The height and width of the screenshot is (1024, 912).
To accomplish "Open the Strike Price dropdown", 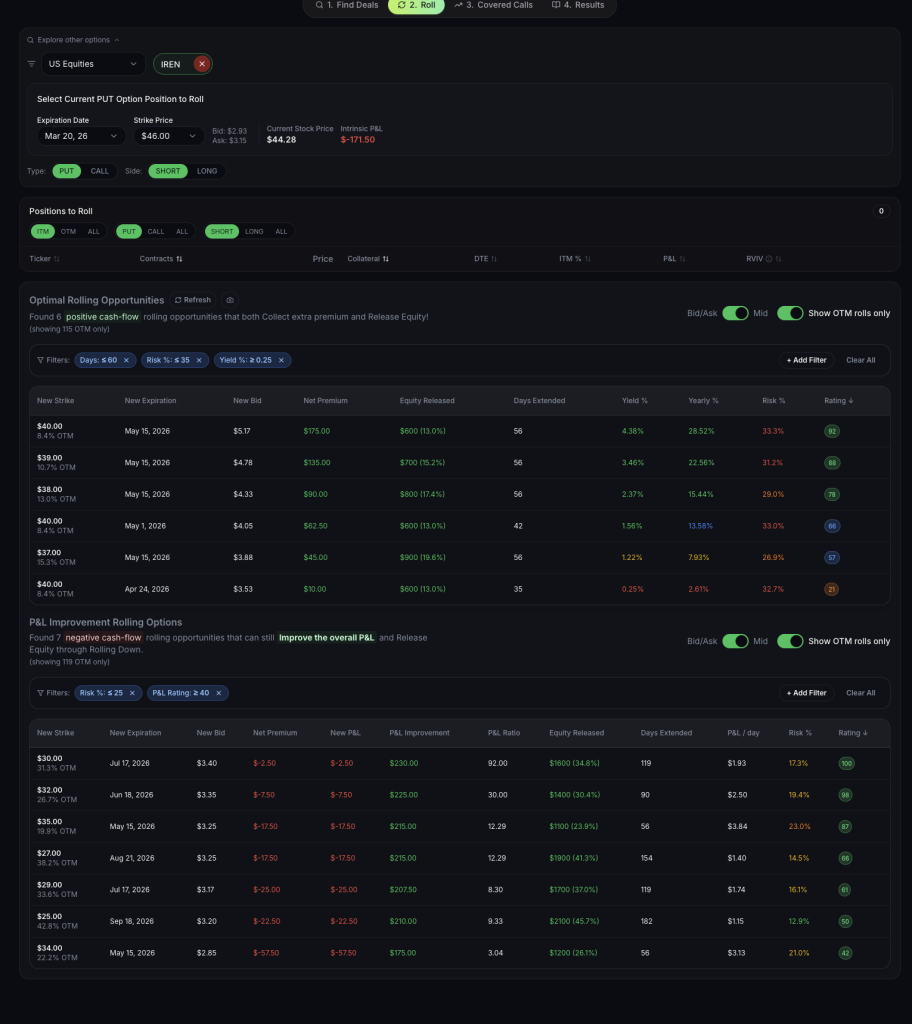I will coord(165,134).
